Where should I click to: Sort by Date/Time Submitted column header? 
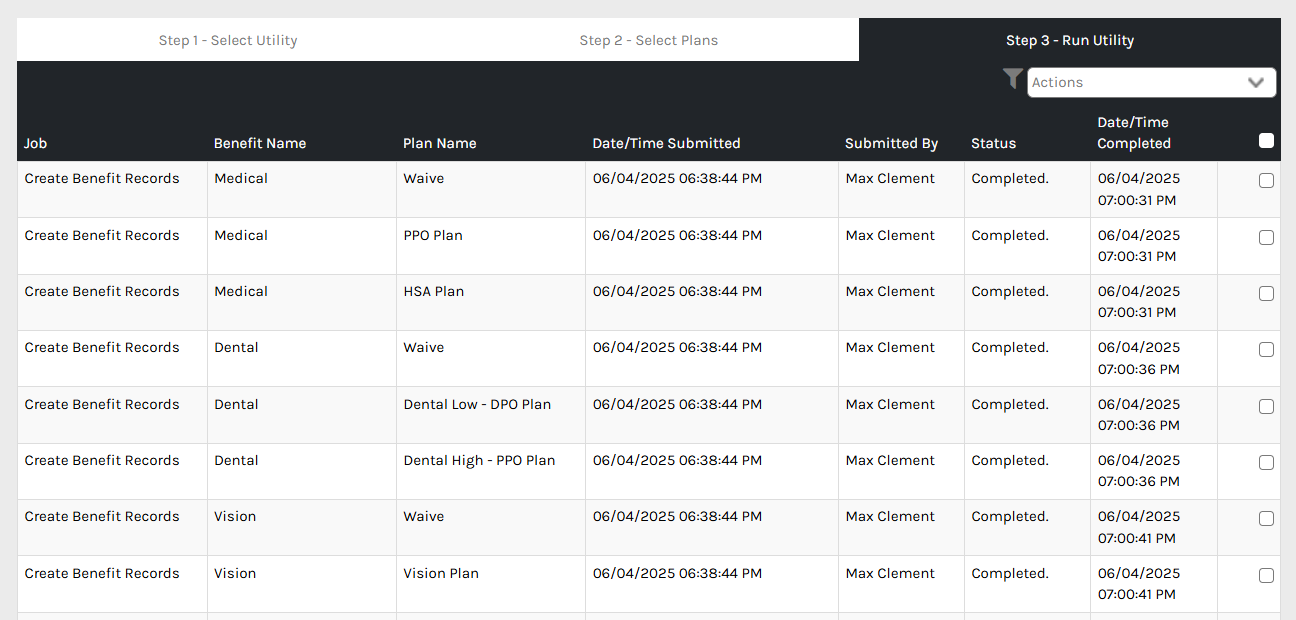666,144
